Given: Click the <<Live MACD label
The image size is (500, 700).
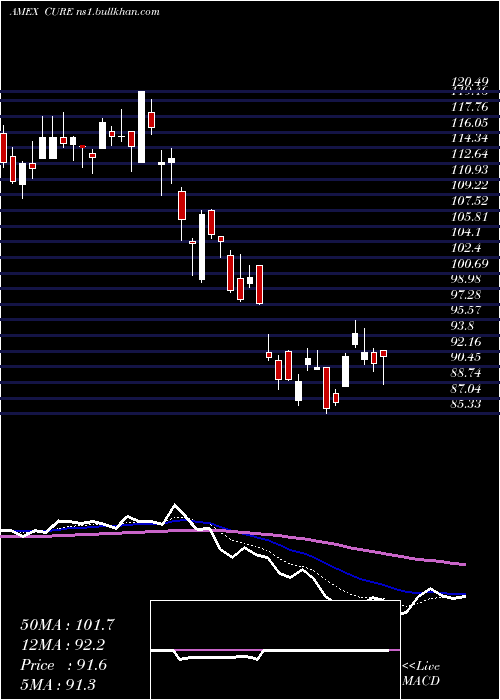Looking at the screenshot, I should click(x=421, y=673).
